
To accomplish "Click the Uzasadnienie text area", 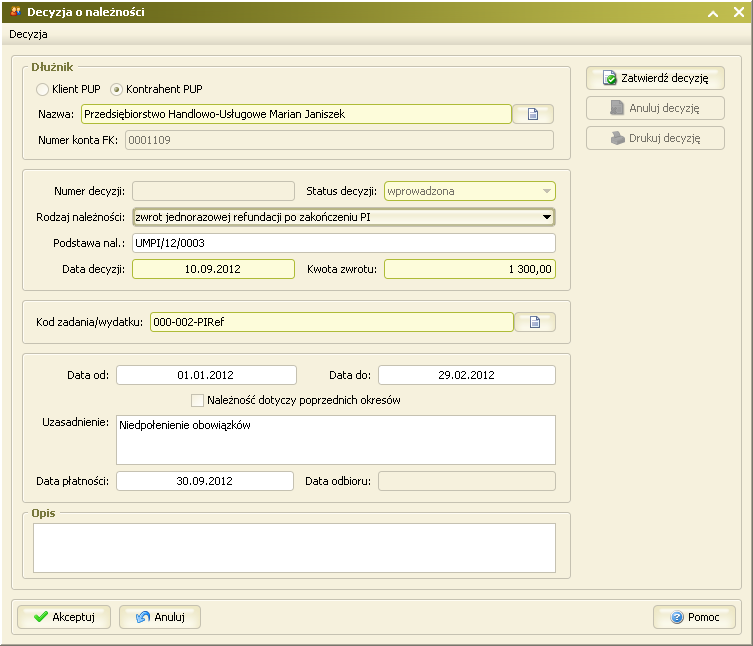I will pos(336,440).
